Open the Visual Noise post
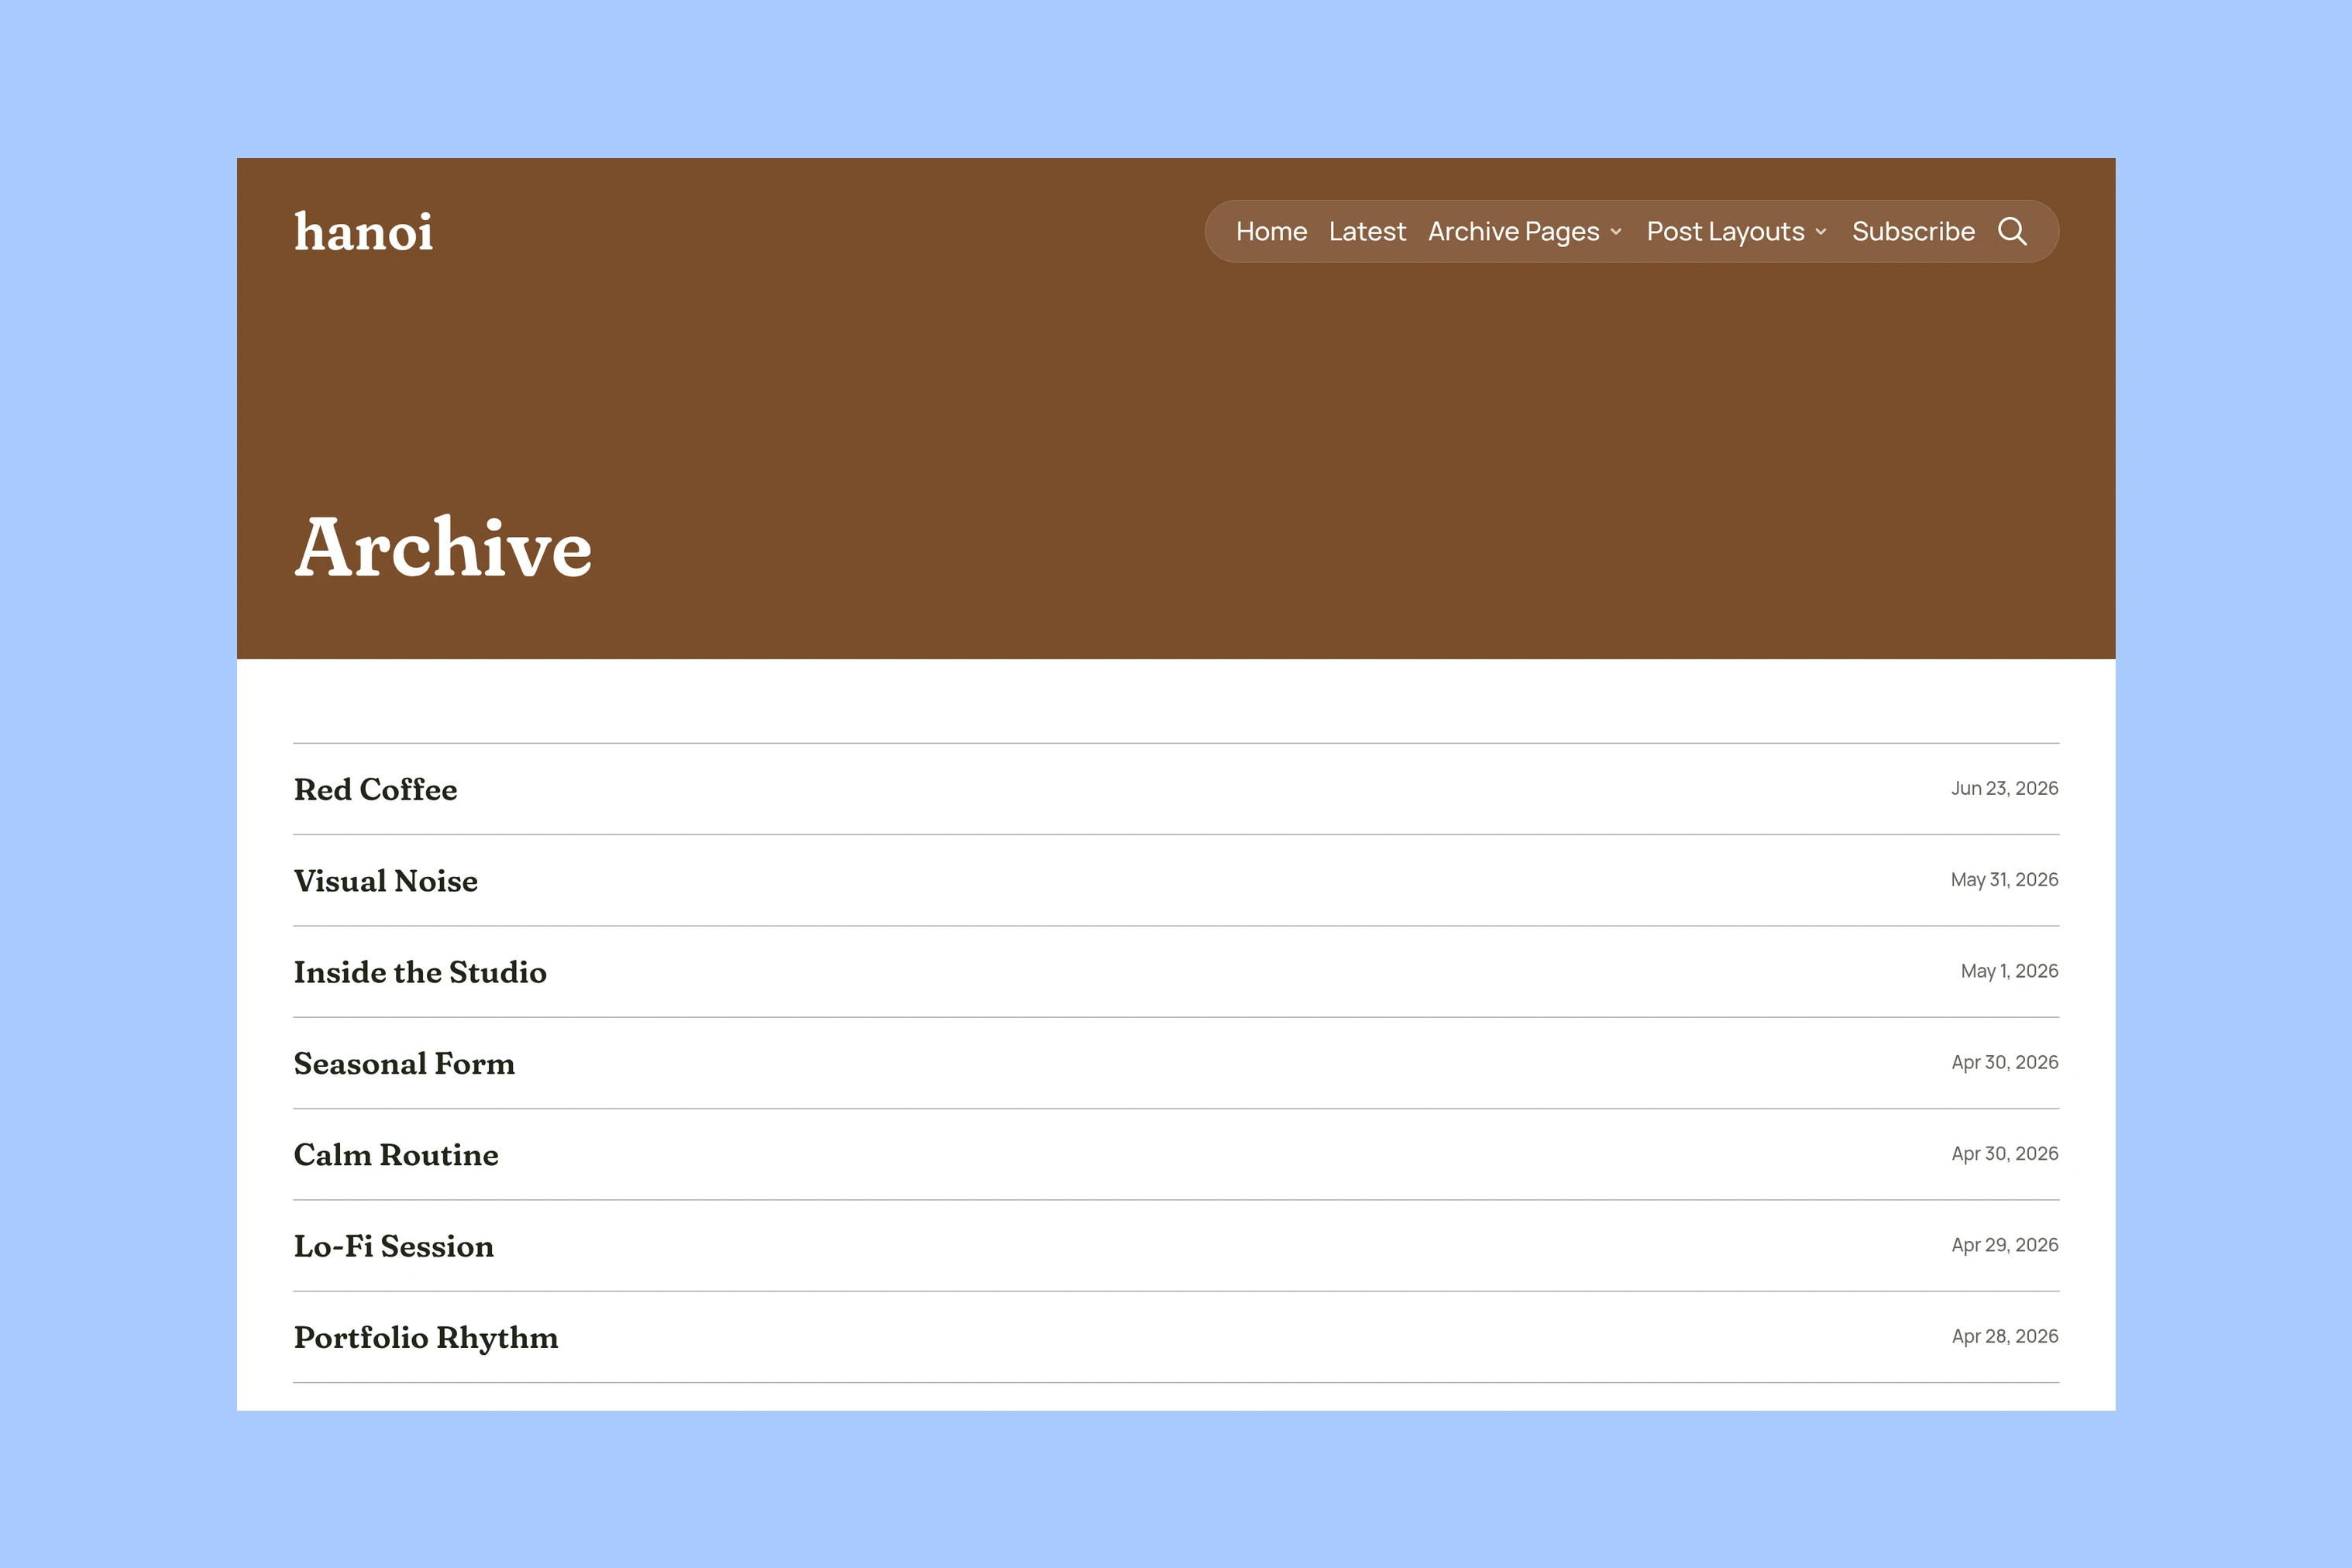This screenshot has width=2352, height=1568. [x=386, y=881]
